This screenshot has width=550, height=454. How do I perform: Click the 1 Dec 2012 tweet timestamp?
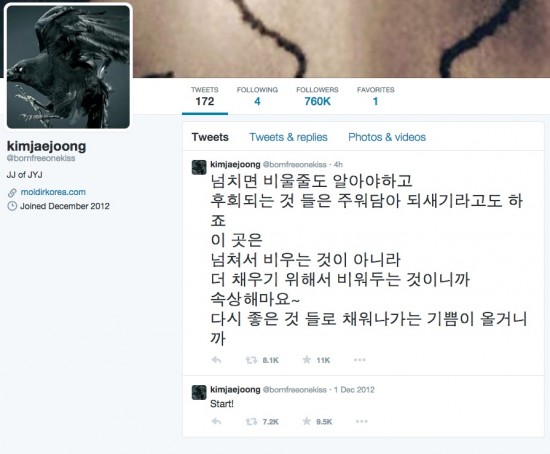tap(354, 390)
